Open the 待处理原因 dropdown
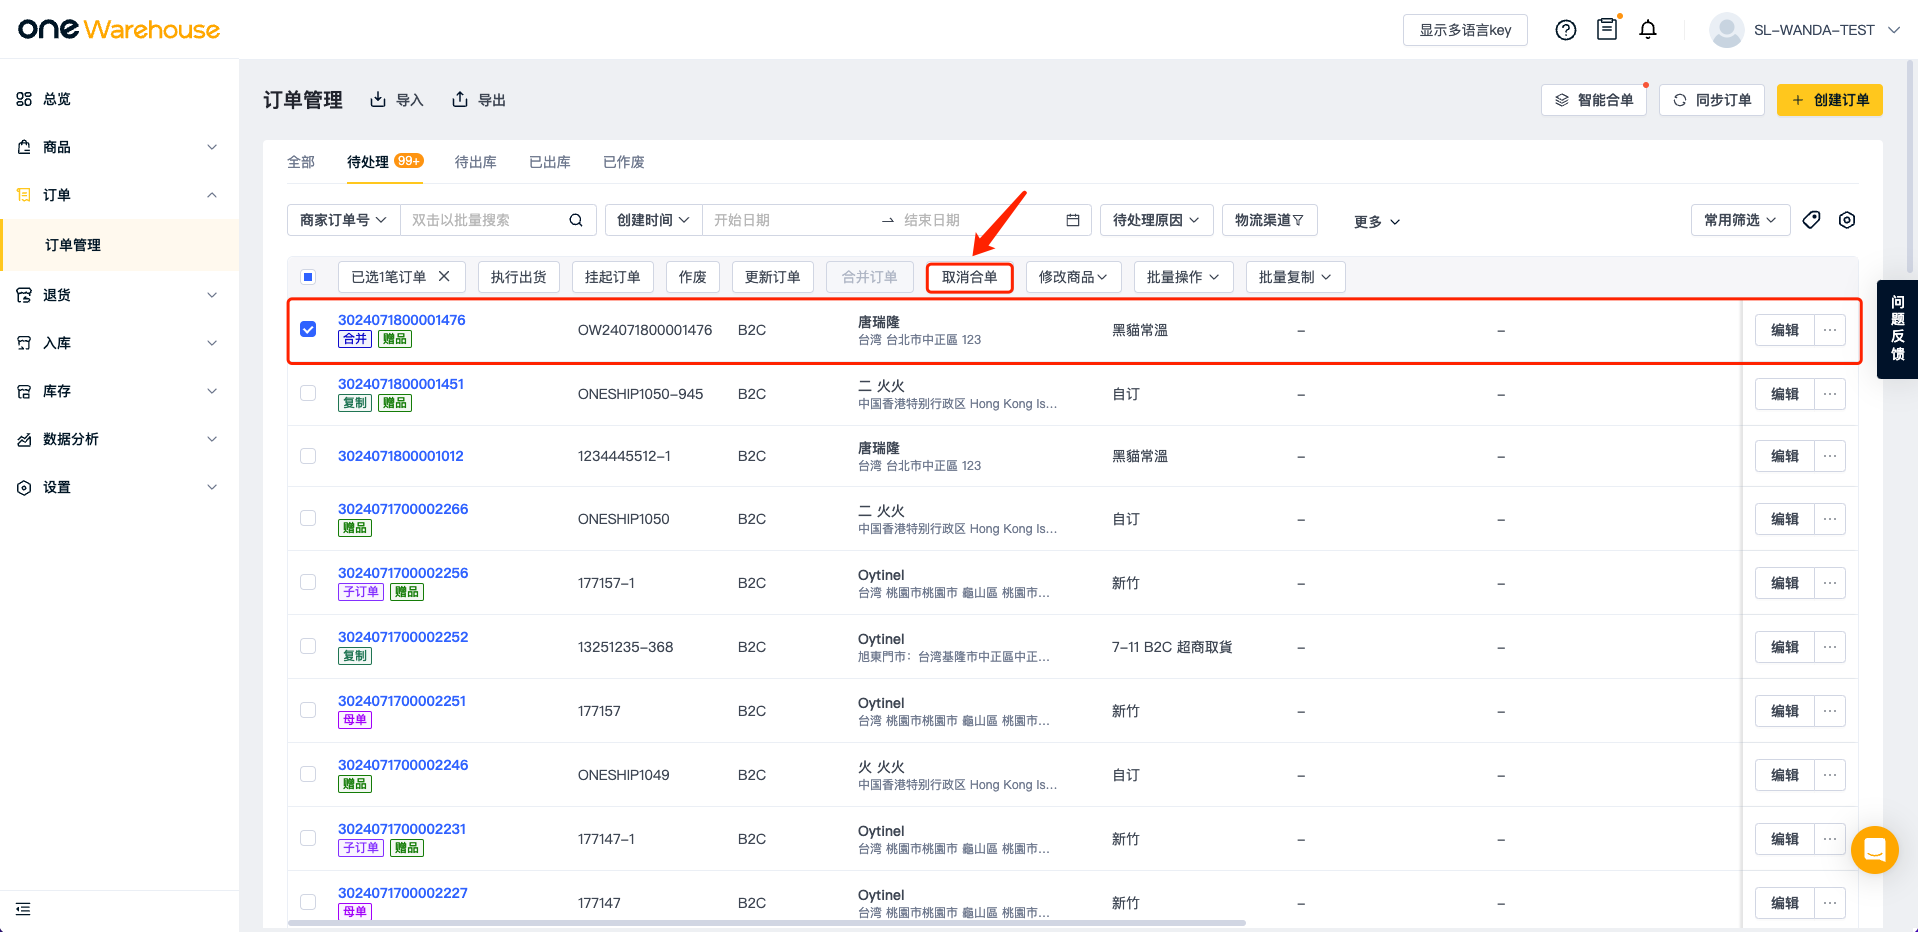This screenshot has height=932, width=1918. click(1156, 220)
